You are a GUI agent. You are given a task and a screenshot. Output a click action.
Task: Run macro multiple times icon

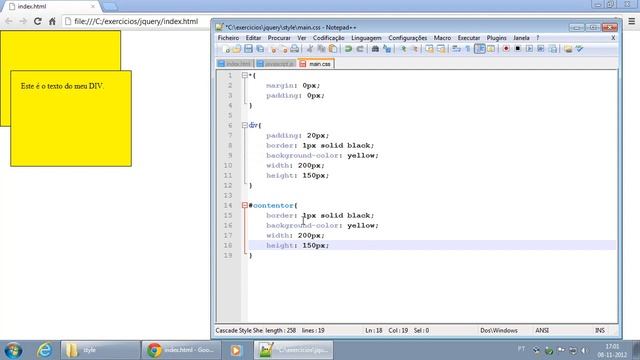pyautogui.click(x=541, y=49)
